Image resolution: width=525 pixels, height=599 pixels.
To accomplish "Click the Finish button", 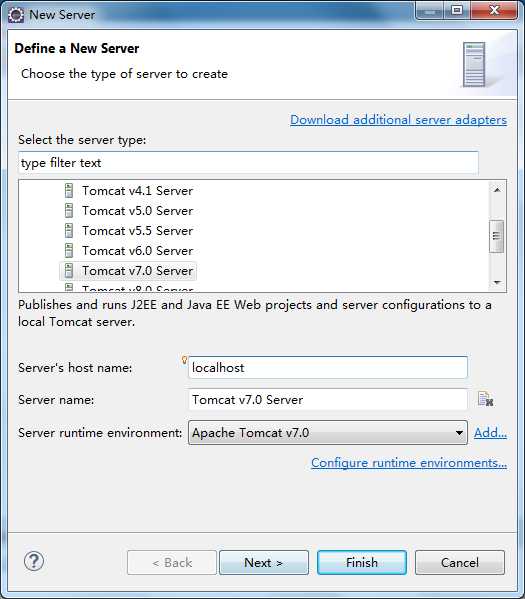I will coord(361,562).
